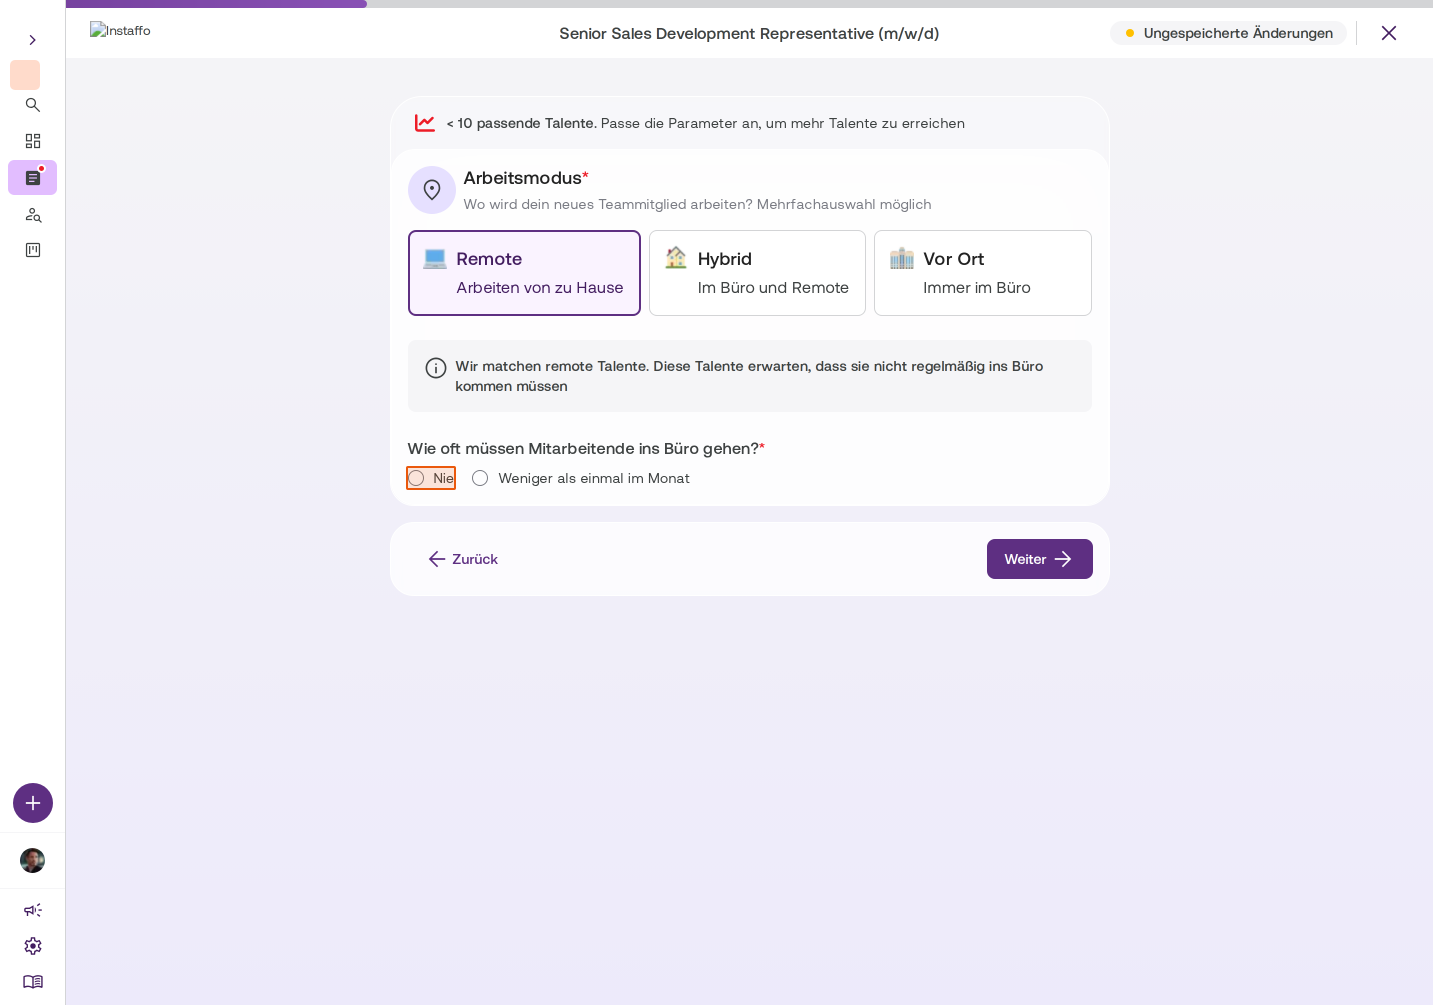Open the candidate search person icon
The height and width of the screenshot is (1005, 1433).
33,215
